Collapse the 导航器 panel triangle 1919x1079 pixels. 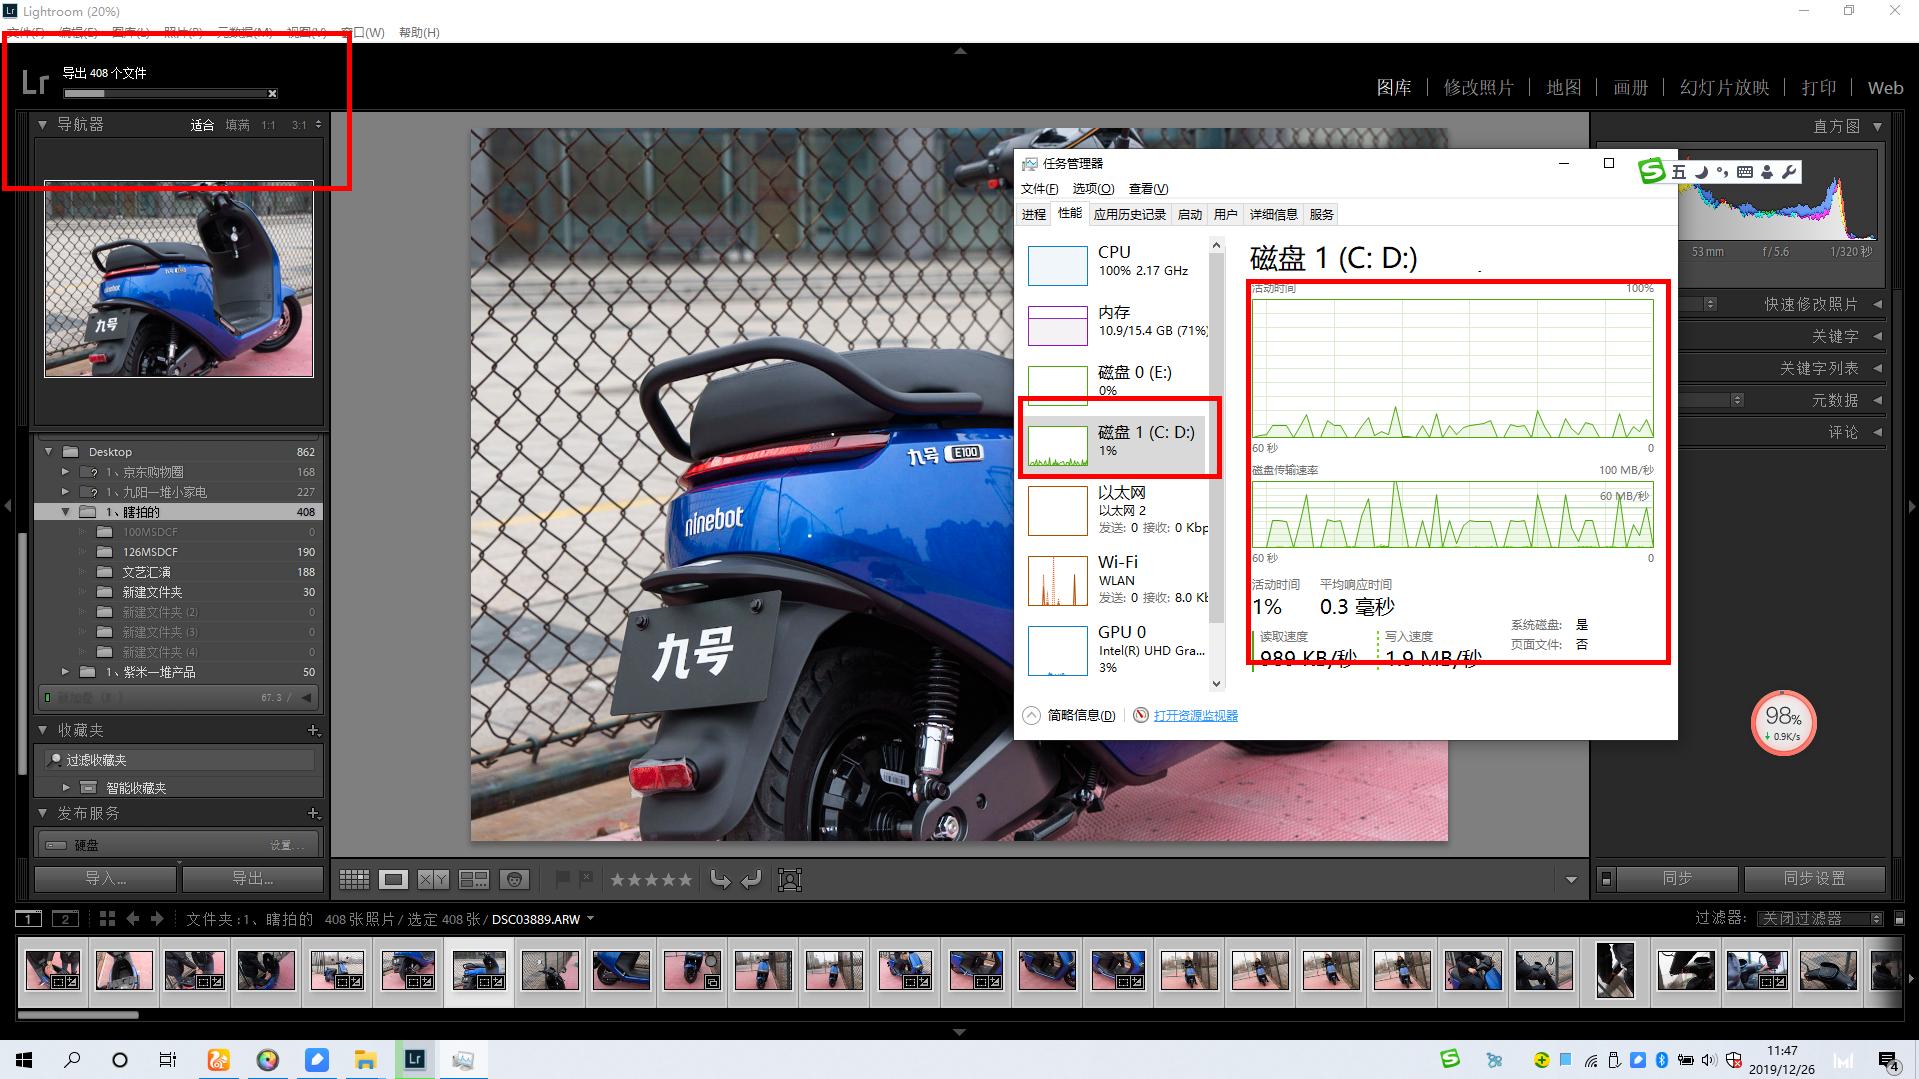[42, 124]
